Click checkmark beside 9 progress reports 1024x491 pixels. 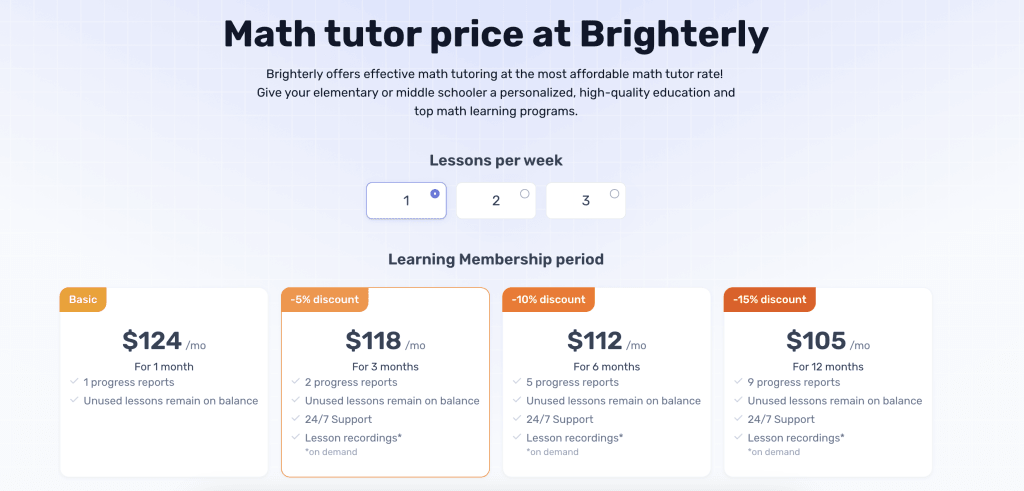tap(738, 382)
